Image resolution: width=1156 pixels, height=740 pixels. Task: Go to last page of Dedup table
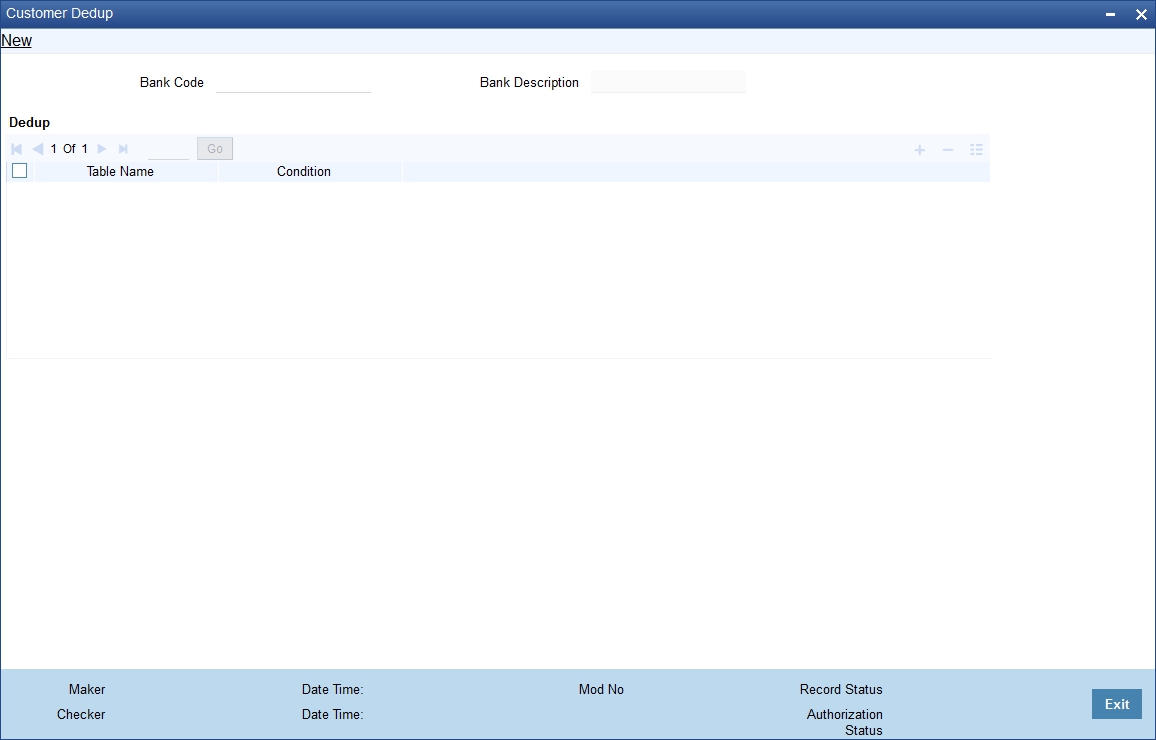[x=123, y=149]
